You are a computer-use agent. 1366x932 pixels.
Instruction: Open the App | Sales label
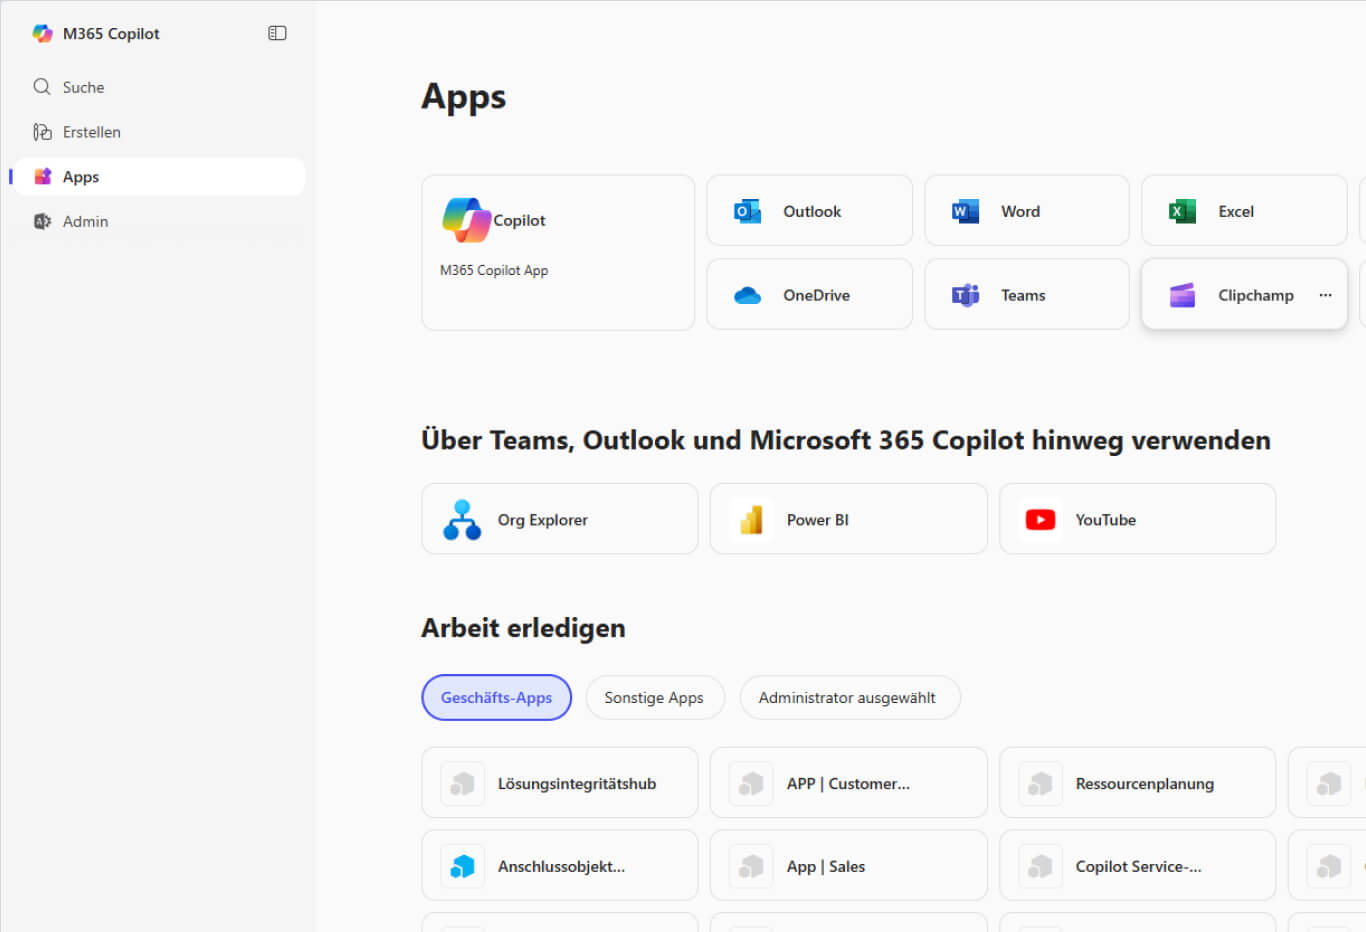coord(826,867)
